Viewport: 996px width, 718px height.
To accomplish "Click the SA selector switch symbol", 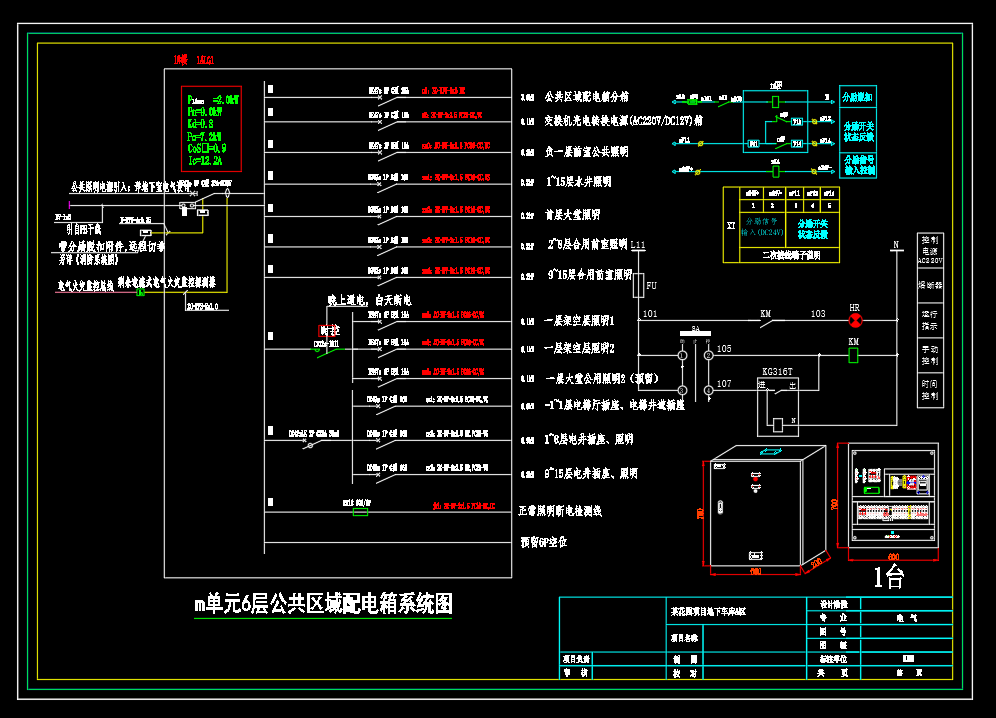I will click(695, 332).
